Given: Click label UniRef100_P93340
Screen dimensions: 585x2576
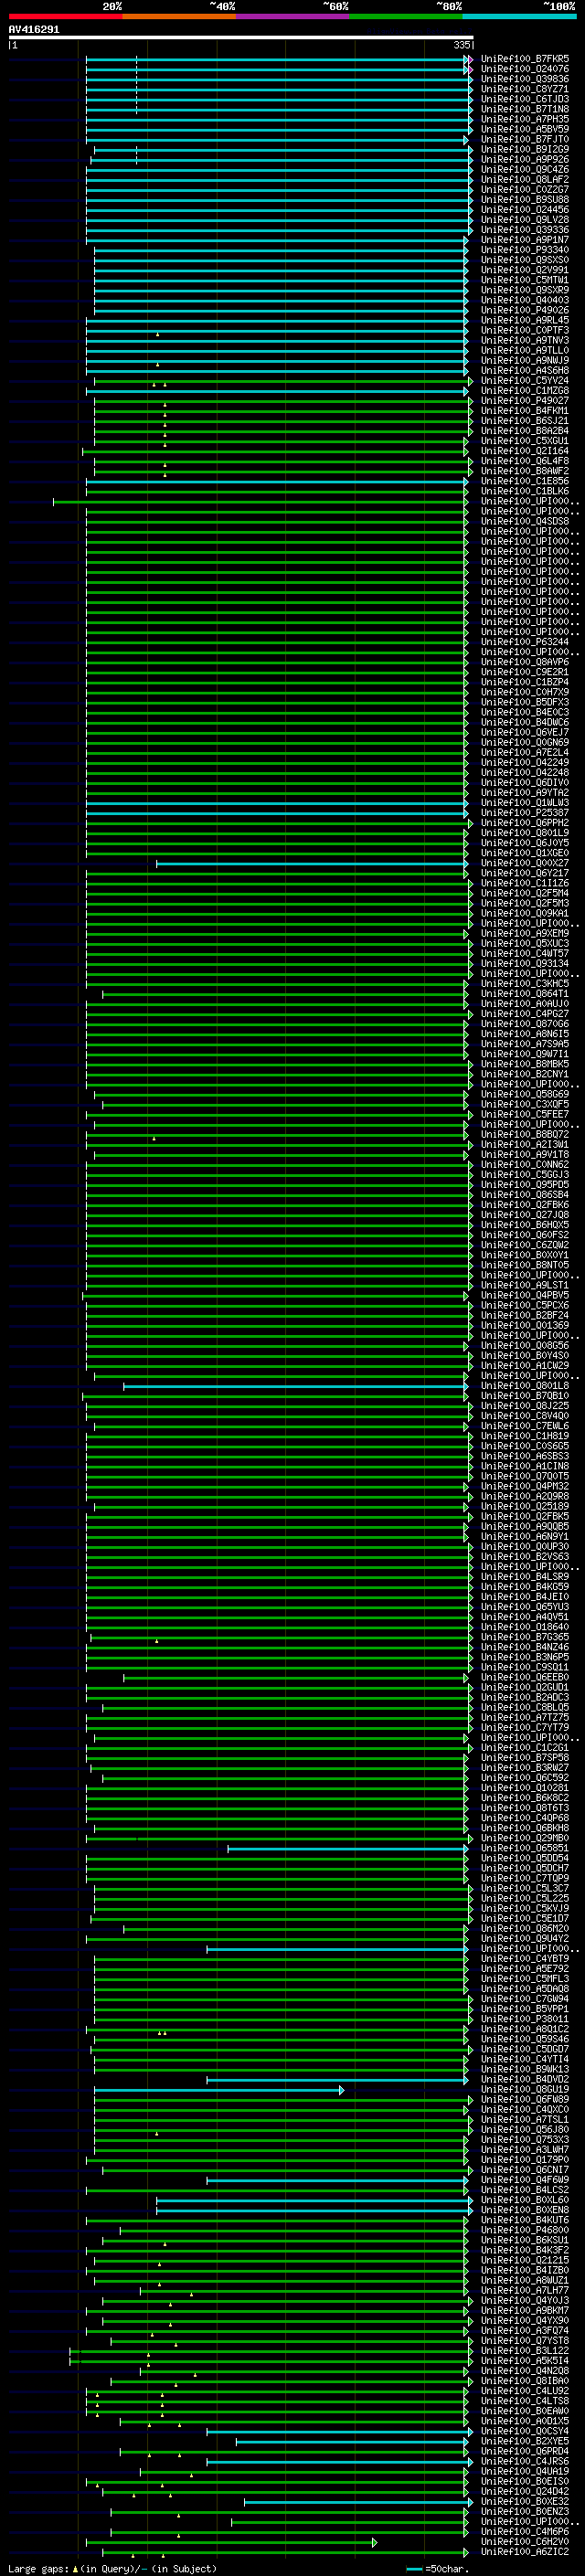Looking at the screenshot, I should [525, 250].
